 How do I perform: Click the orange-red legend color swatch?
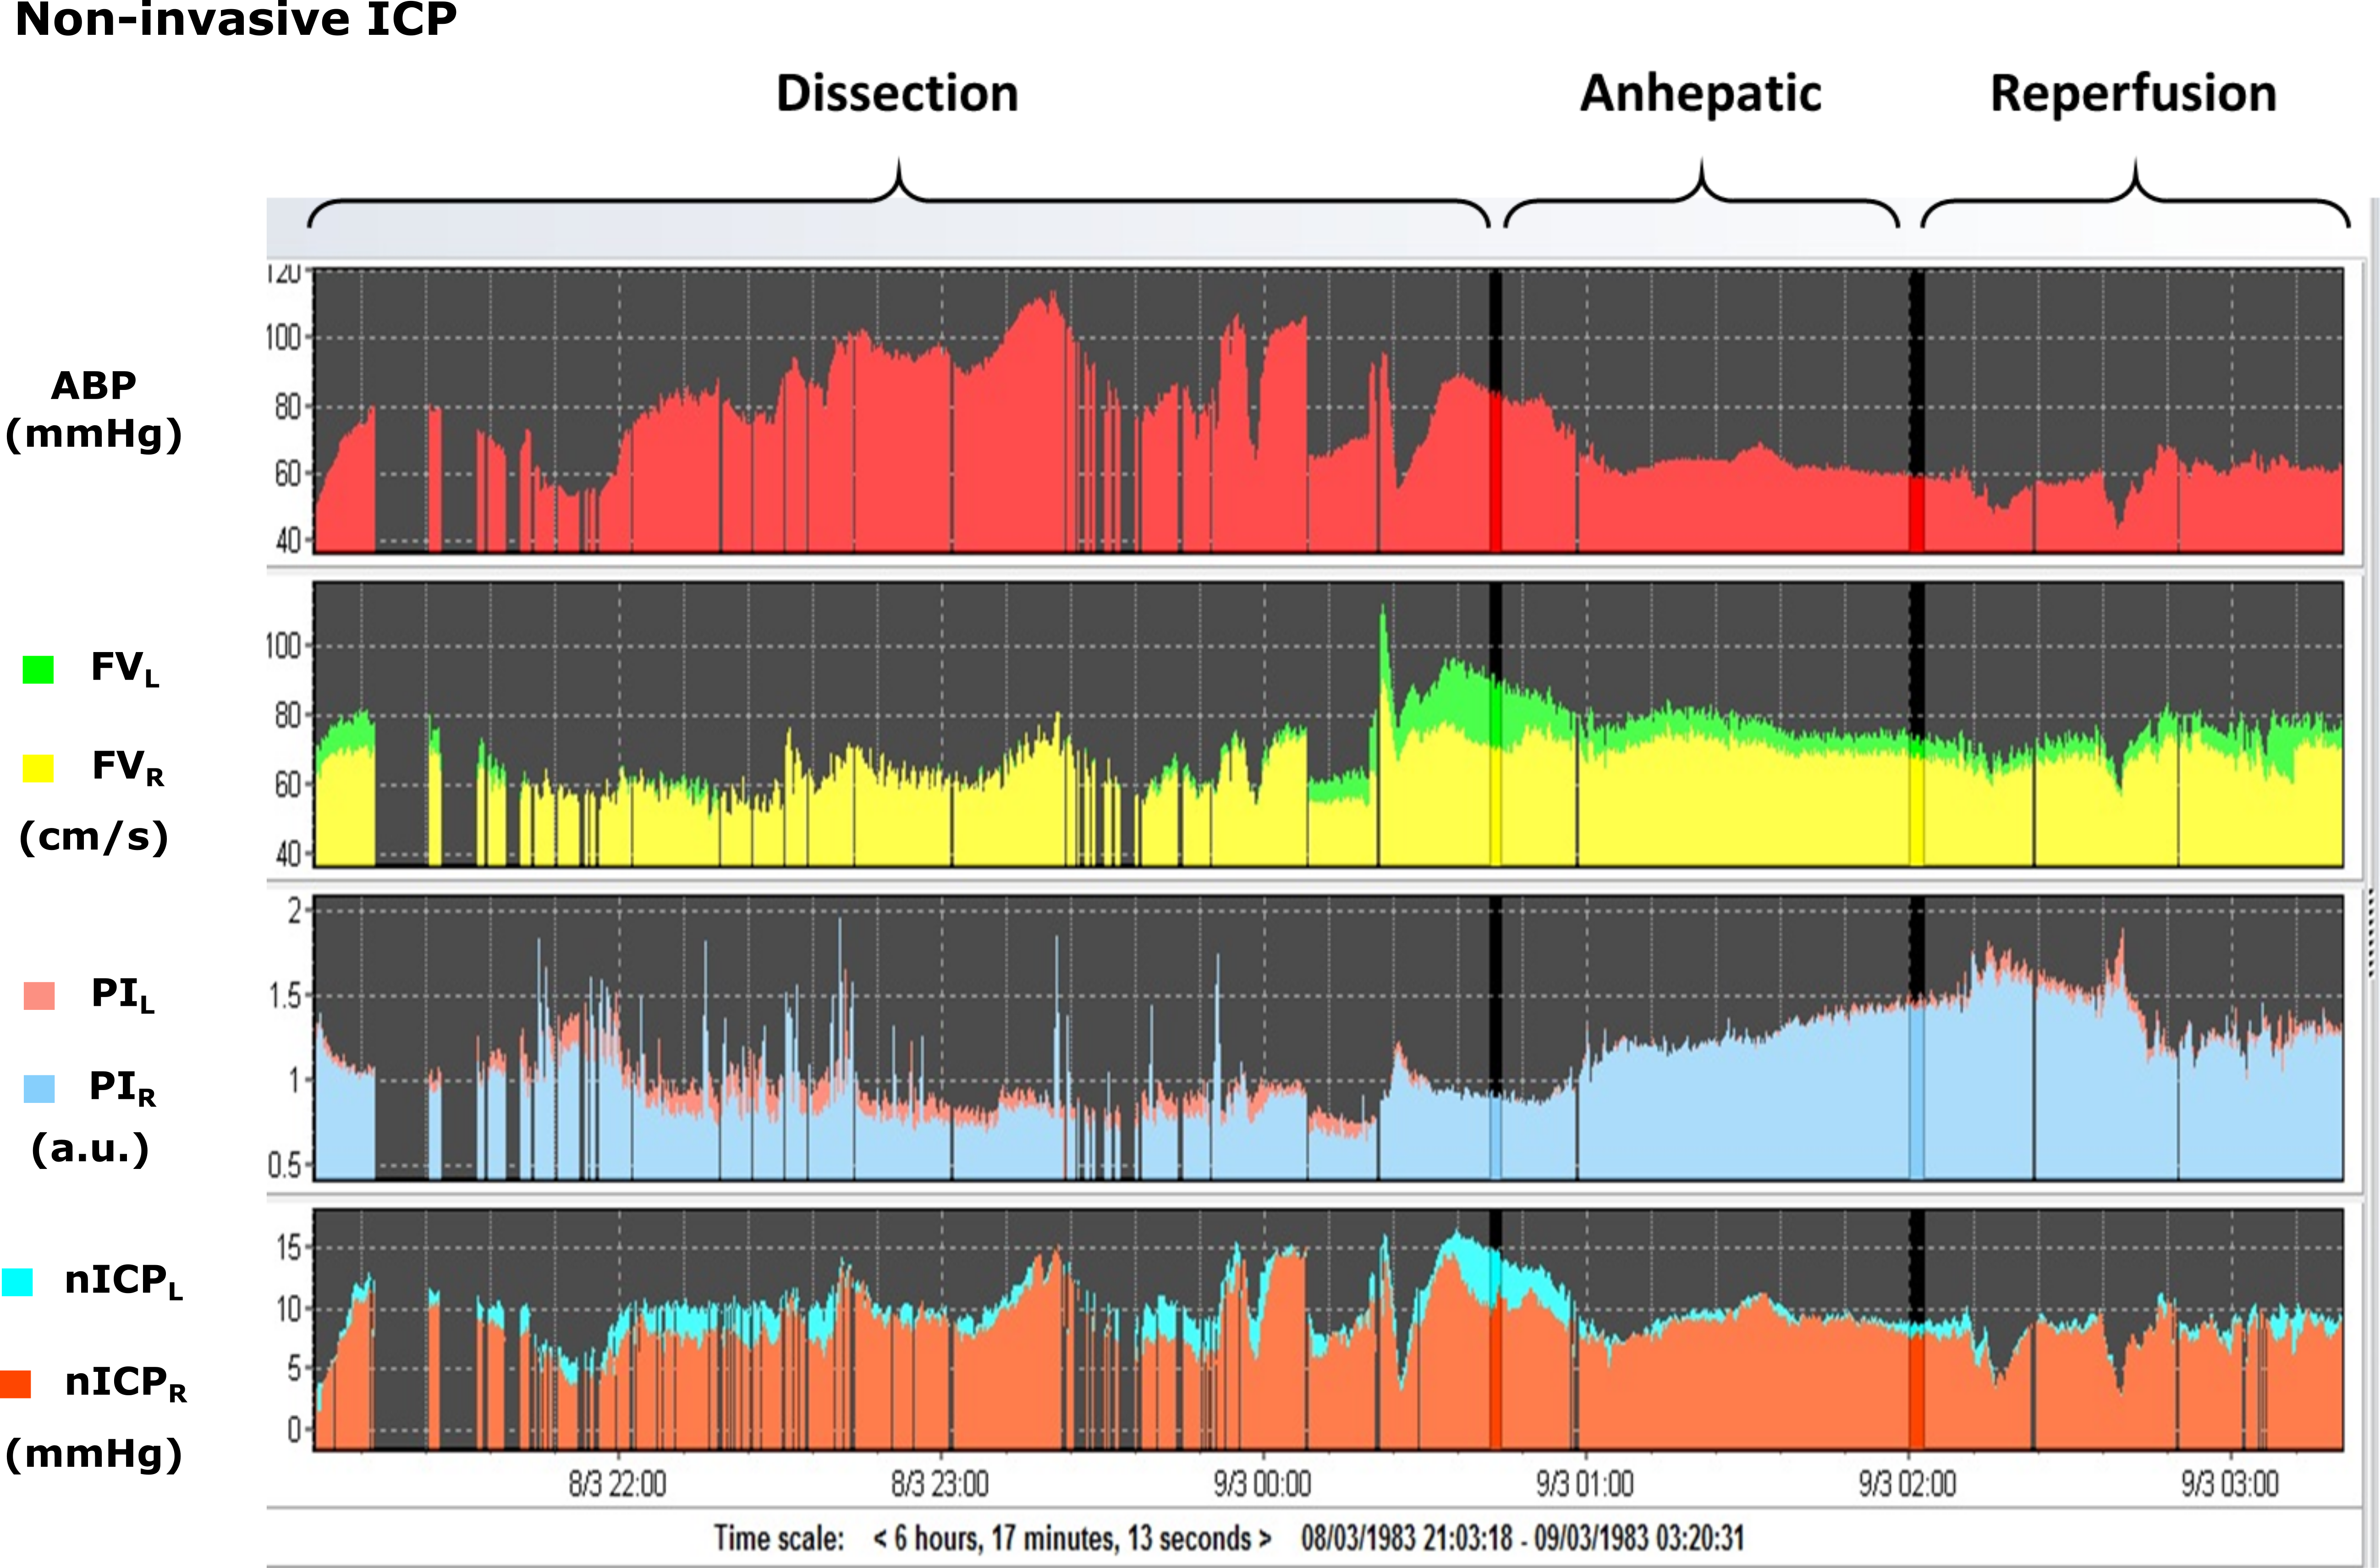(x=16, y=1384)
